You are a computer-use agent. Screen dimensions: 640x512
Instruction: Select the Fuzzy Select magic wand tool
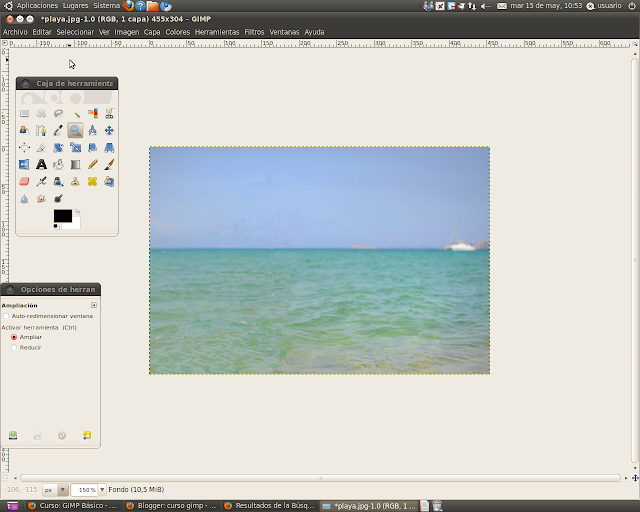tap(76, 114)
